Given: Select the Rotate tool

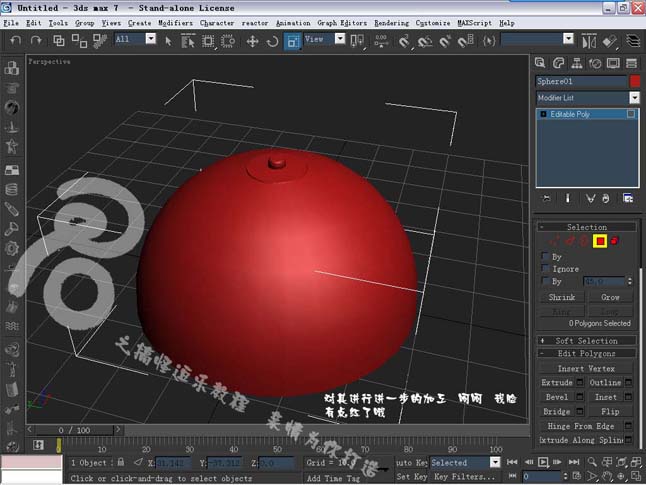Looking at the screenshot, I should [272, 41].
